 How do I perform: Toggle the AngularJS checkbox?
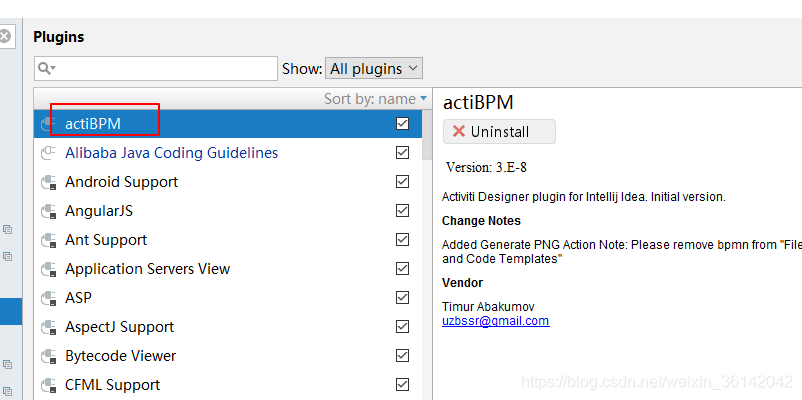[x=403, y=211]
